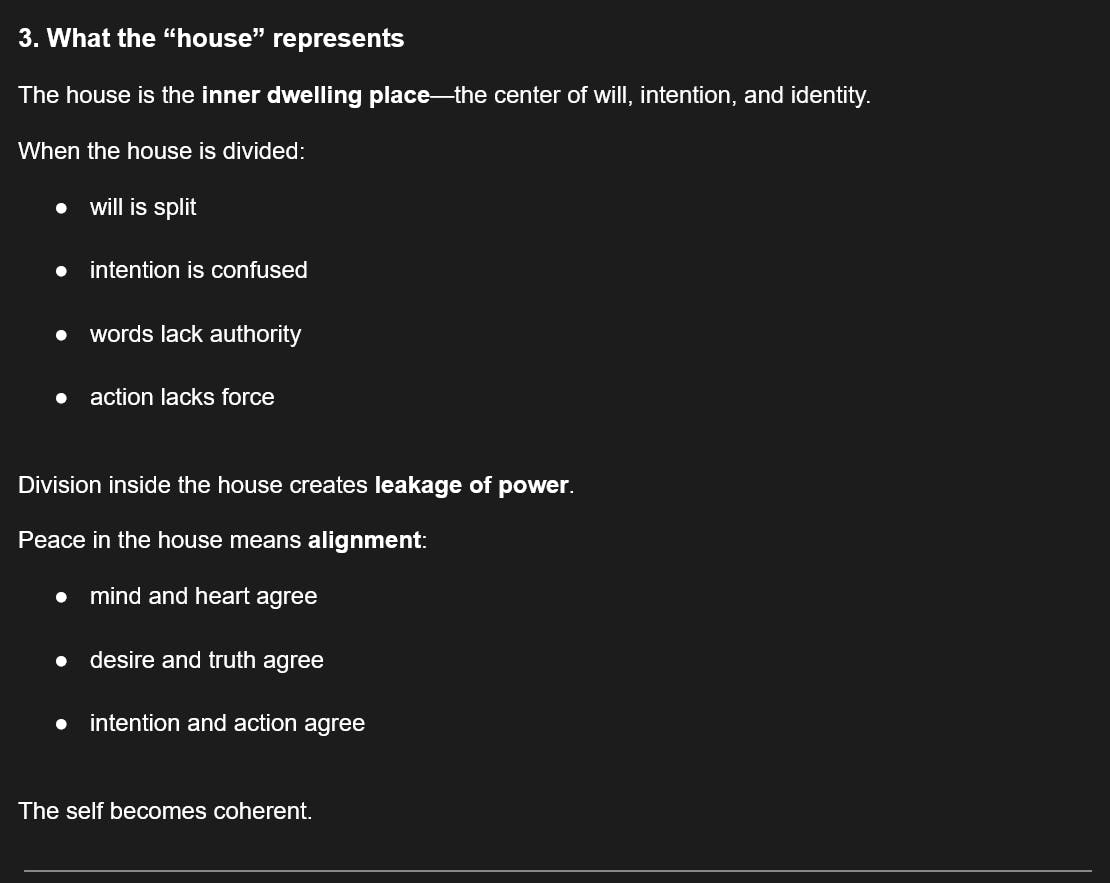
Task: Click the bullet text "mind and heart agree"
Action: coord(203,597)
